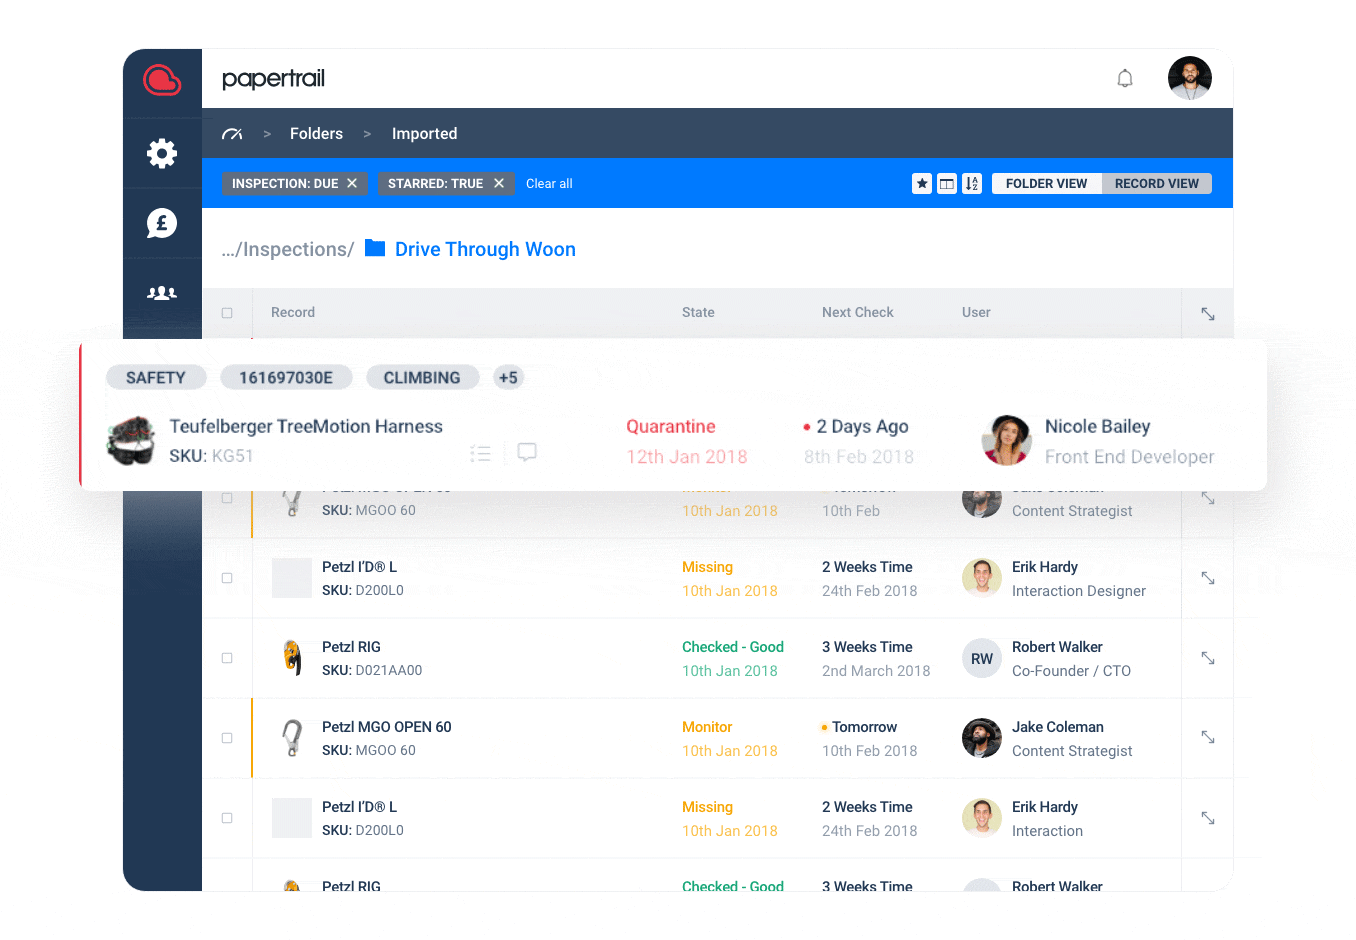Show the +5 additional tags

click(508, 377)
